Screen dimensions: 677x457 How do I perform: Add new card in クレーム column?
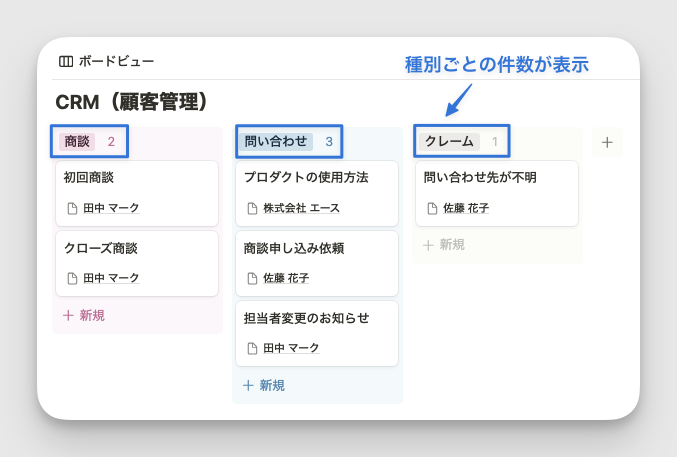coord(444,245)
